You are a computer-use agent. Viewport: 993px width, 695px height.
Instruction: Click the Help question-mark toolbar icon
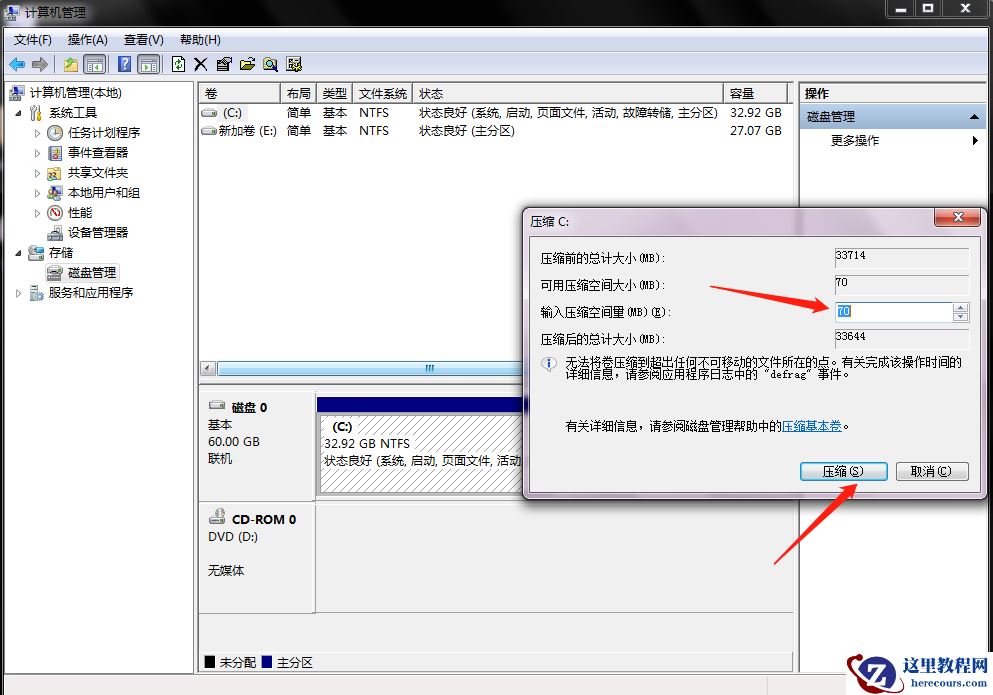coord(123,63)
